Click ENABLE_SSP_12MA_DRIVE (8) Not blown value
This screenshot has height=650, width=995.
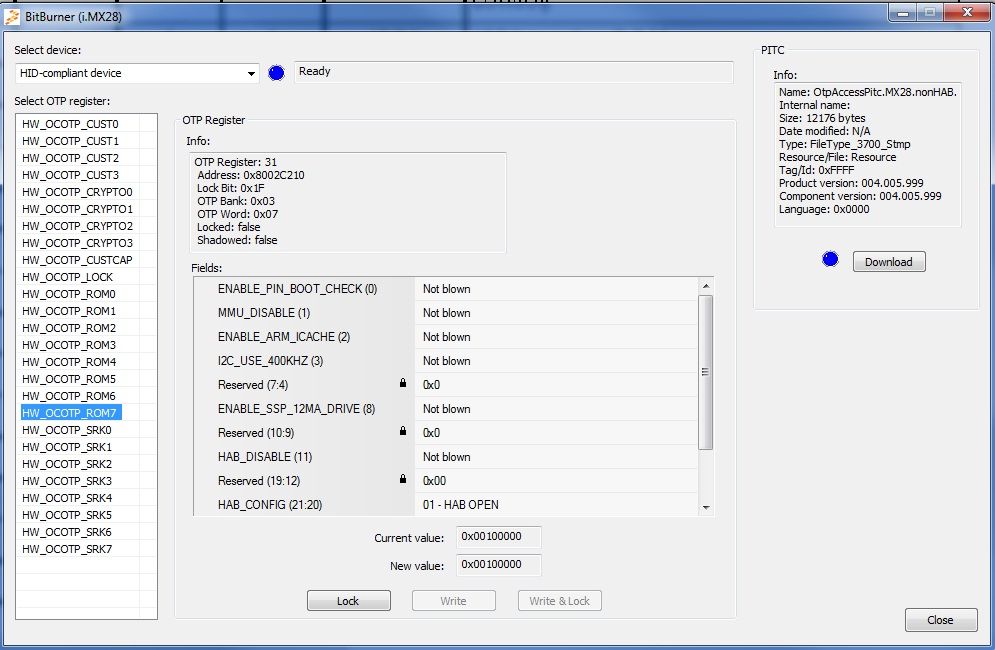(557, 409)
